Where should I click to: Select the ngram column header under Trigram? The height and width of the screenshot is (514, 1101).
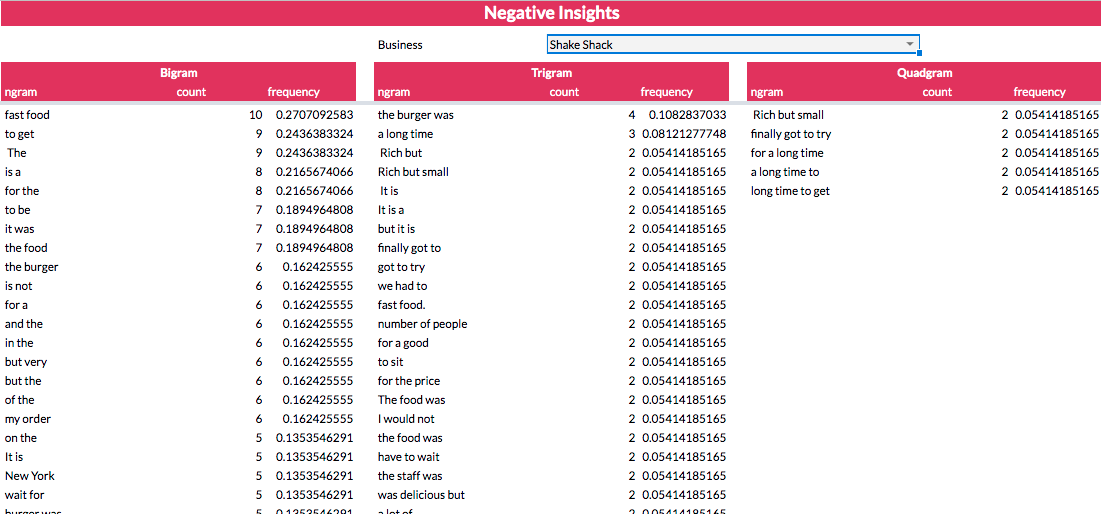pyautogui.click(x=394, y=92)
